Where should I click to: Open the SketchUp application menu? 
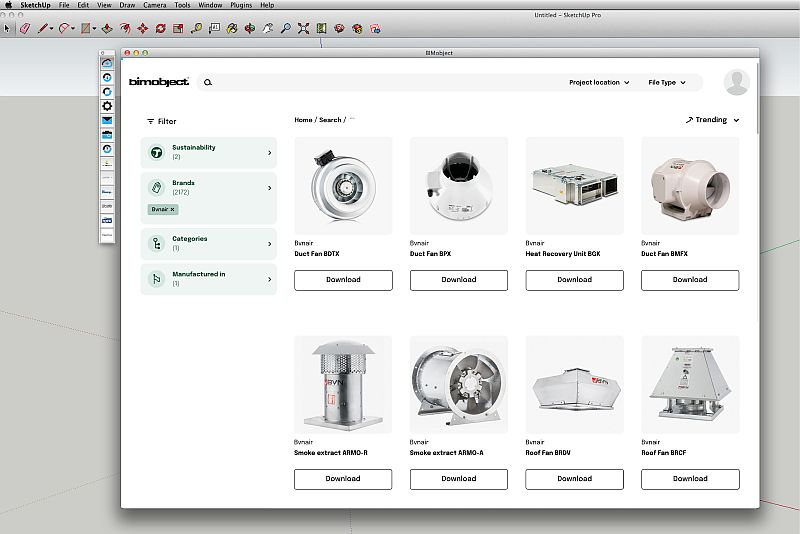(35, 5)
